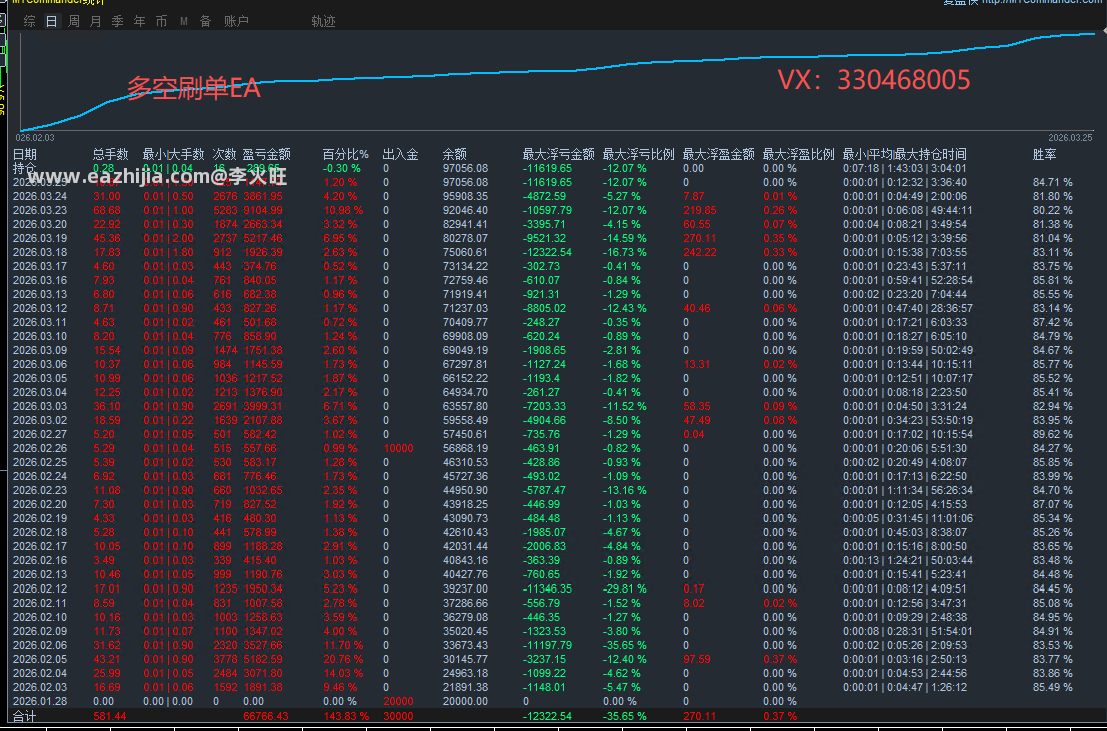Click floating profit 270.11 on 2026.03.19
Viewport: 1107px width, 731px height.
point(700,239)
